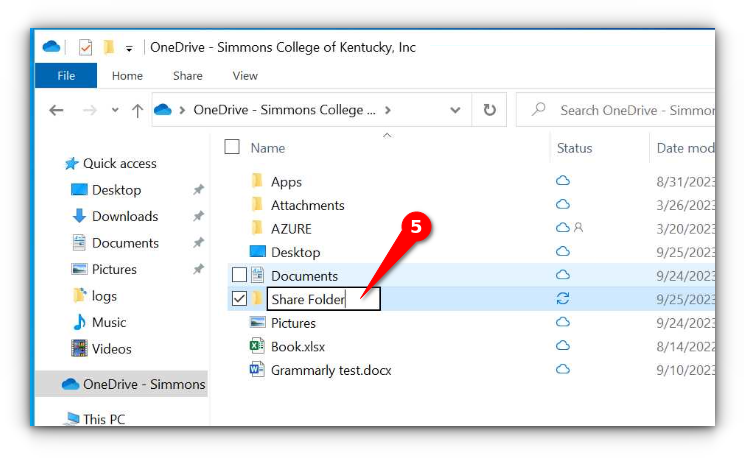This screenshot has width=745, height=458.
Task: Open Pictures in Quick access
Action: (x=115, y=269)
